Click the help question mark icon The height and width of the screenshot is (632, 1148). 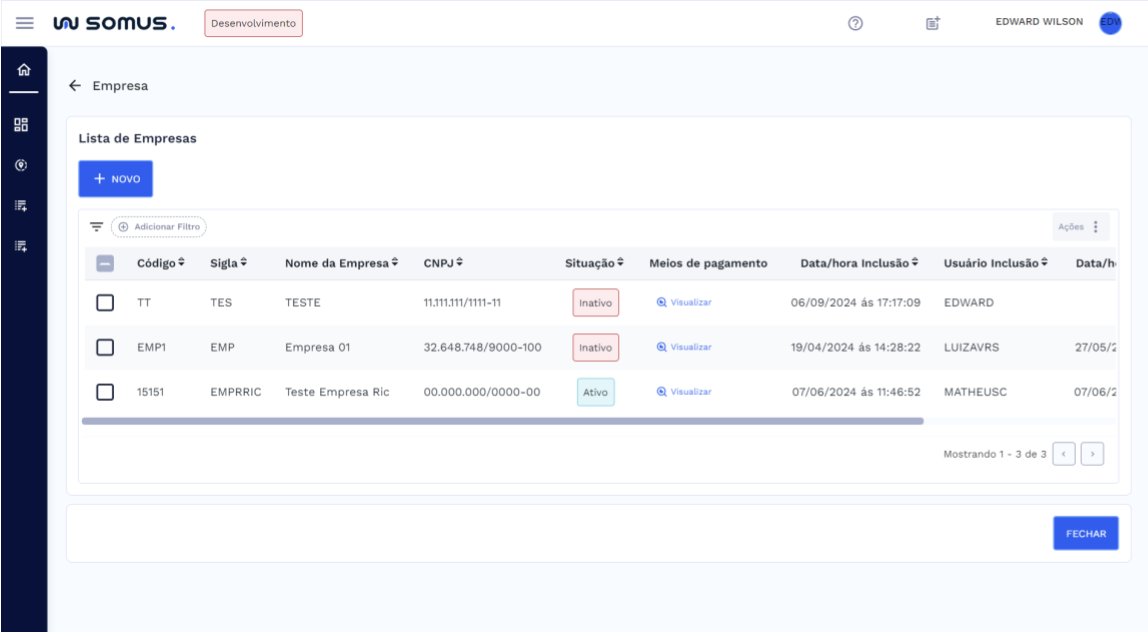(855, 23)
